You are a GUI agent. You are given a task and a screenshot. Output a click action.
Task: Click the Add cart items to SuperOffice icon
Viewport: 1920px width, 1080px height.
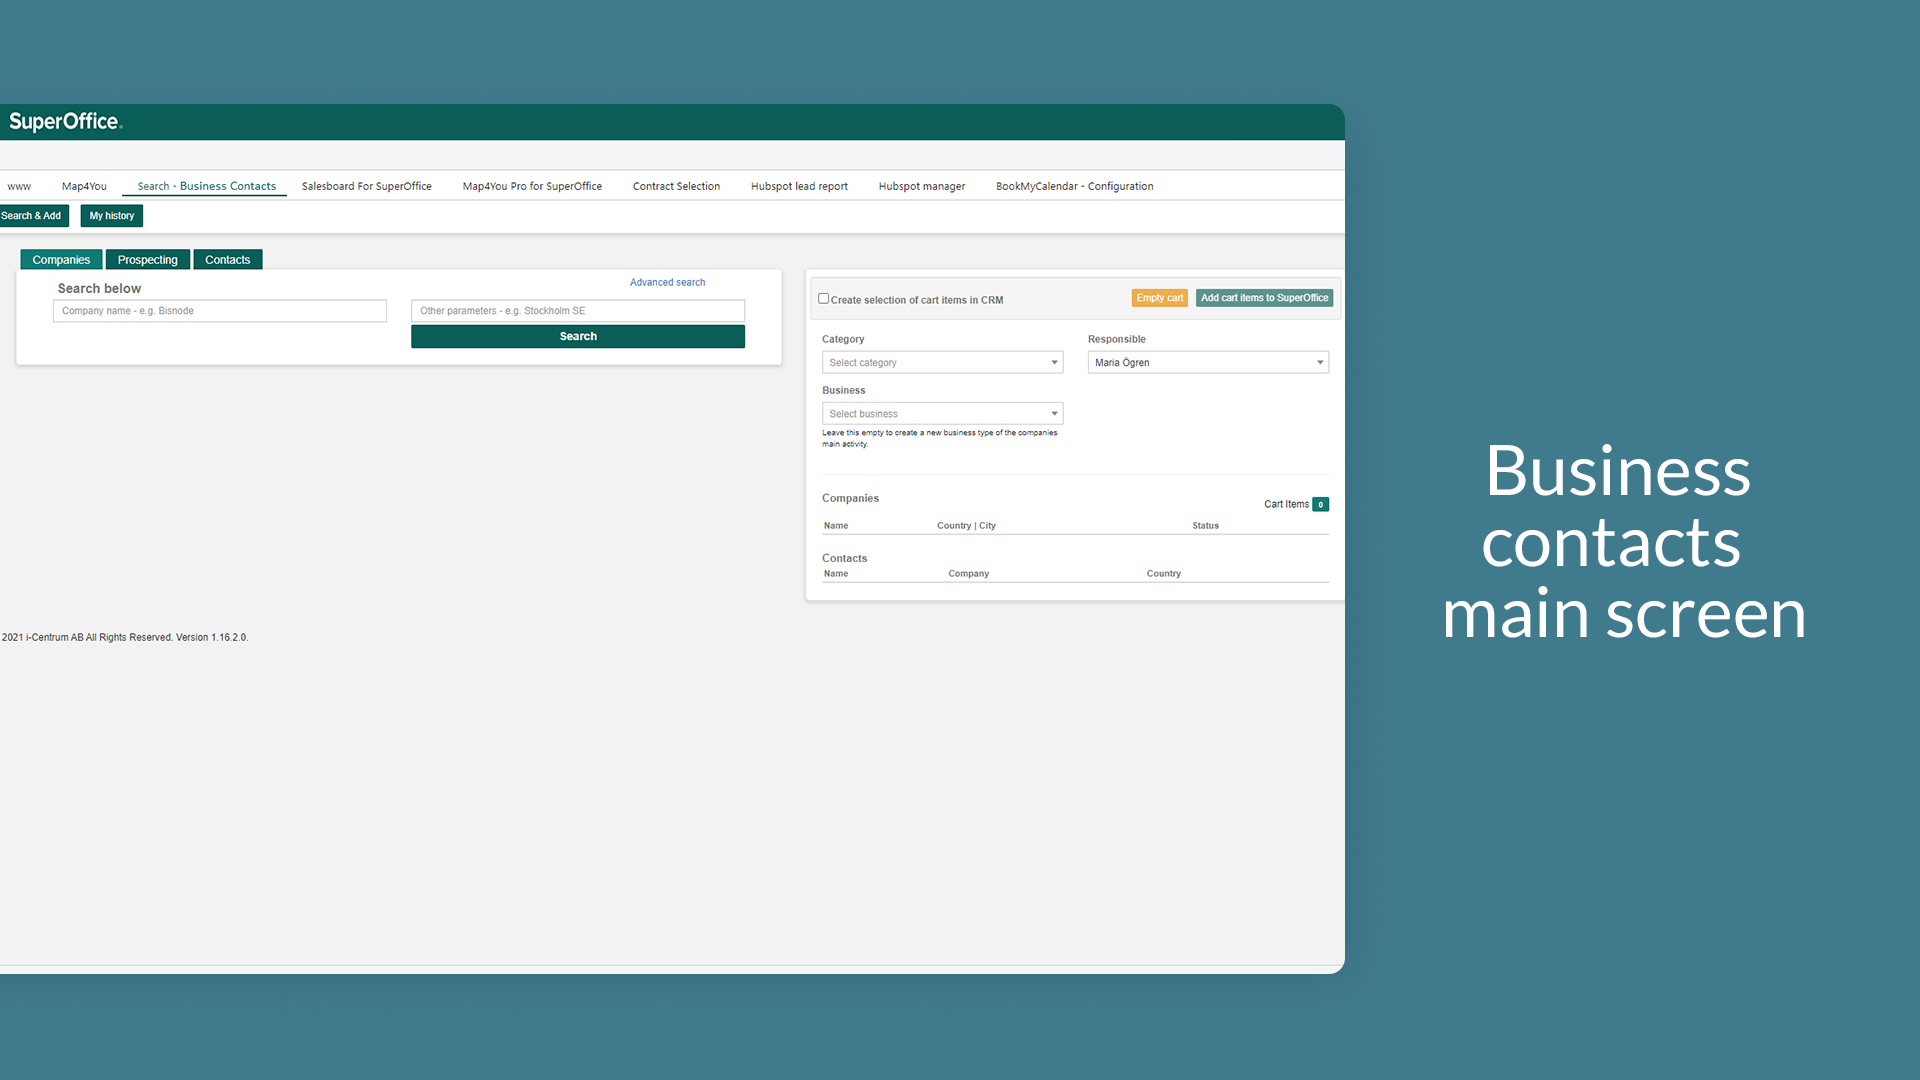pyautogui.click(x=1263, y=298)
